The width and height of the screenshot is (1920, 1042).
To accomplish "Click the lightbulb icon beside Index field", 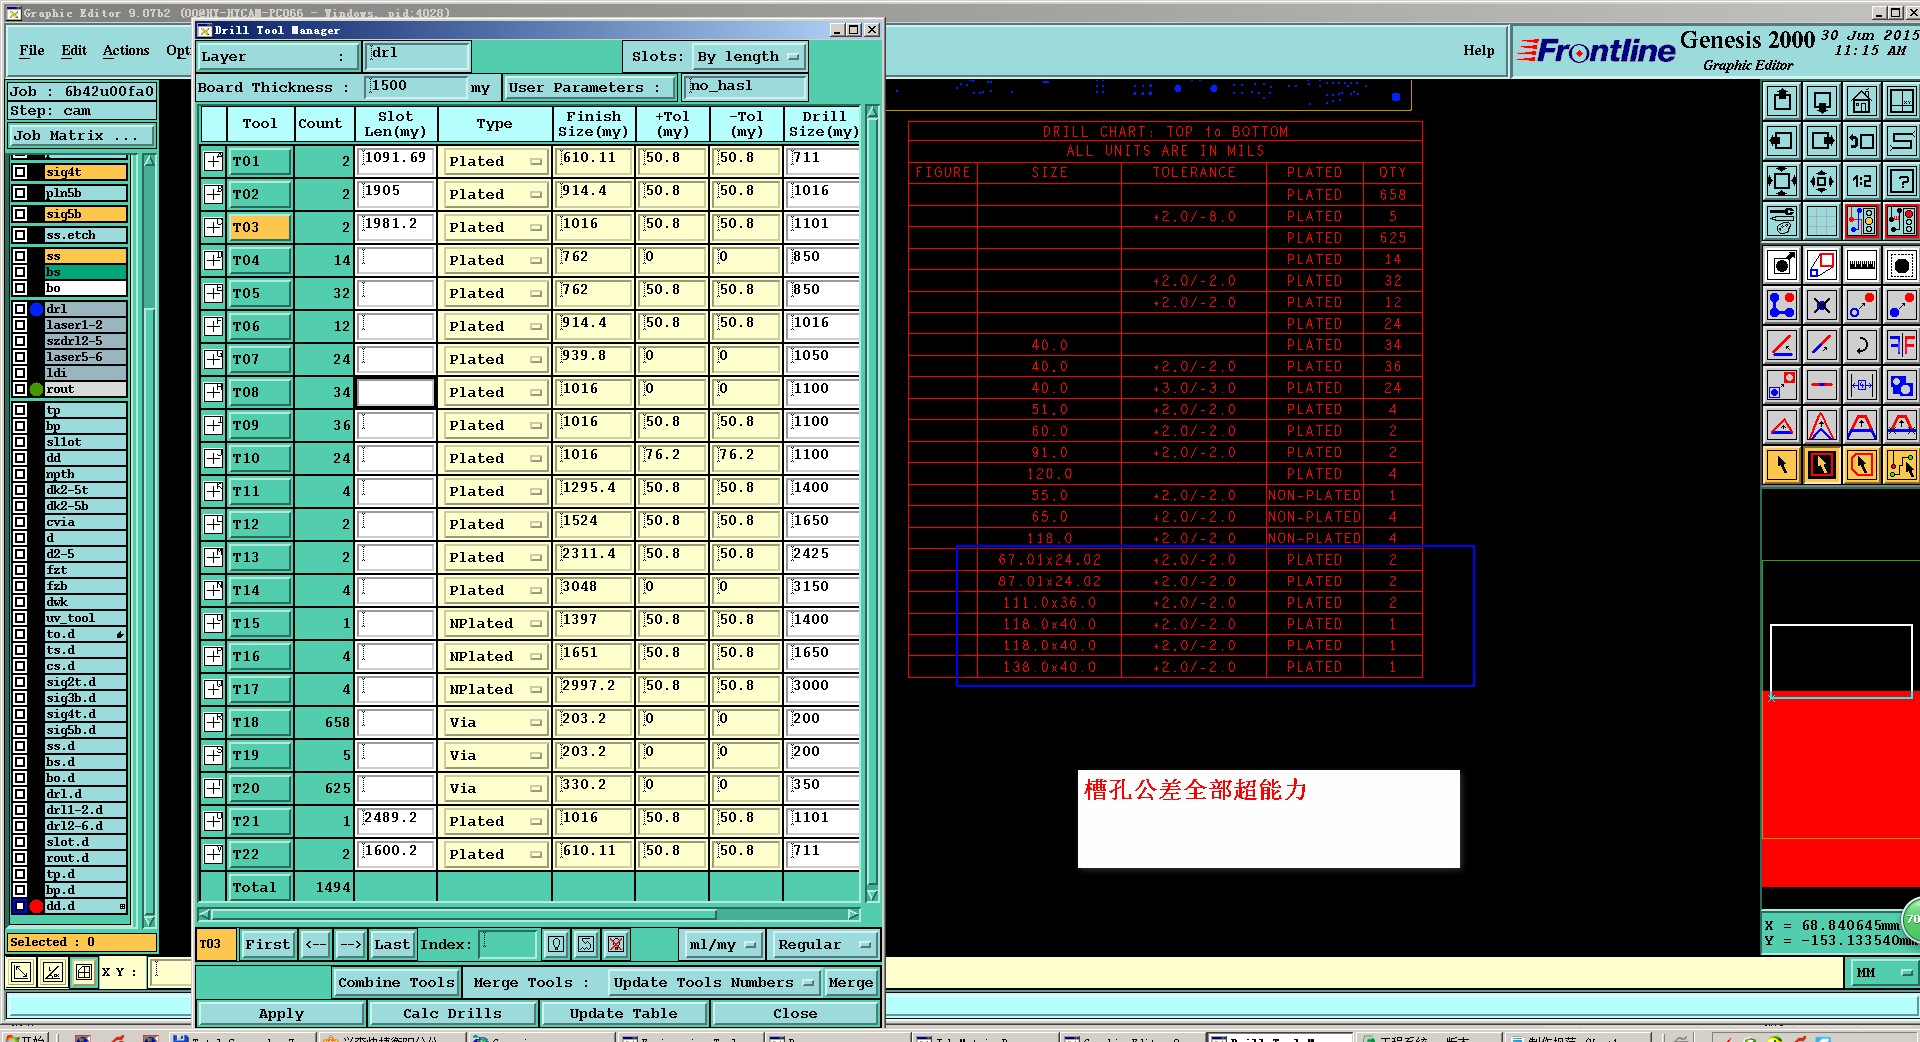I will (x=556, y=944).
